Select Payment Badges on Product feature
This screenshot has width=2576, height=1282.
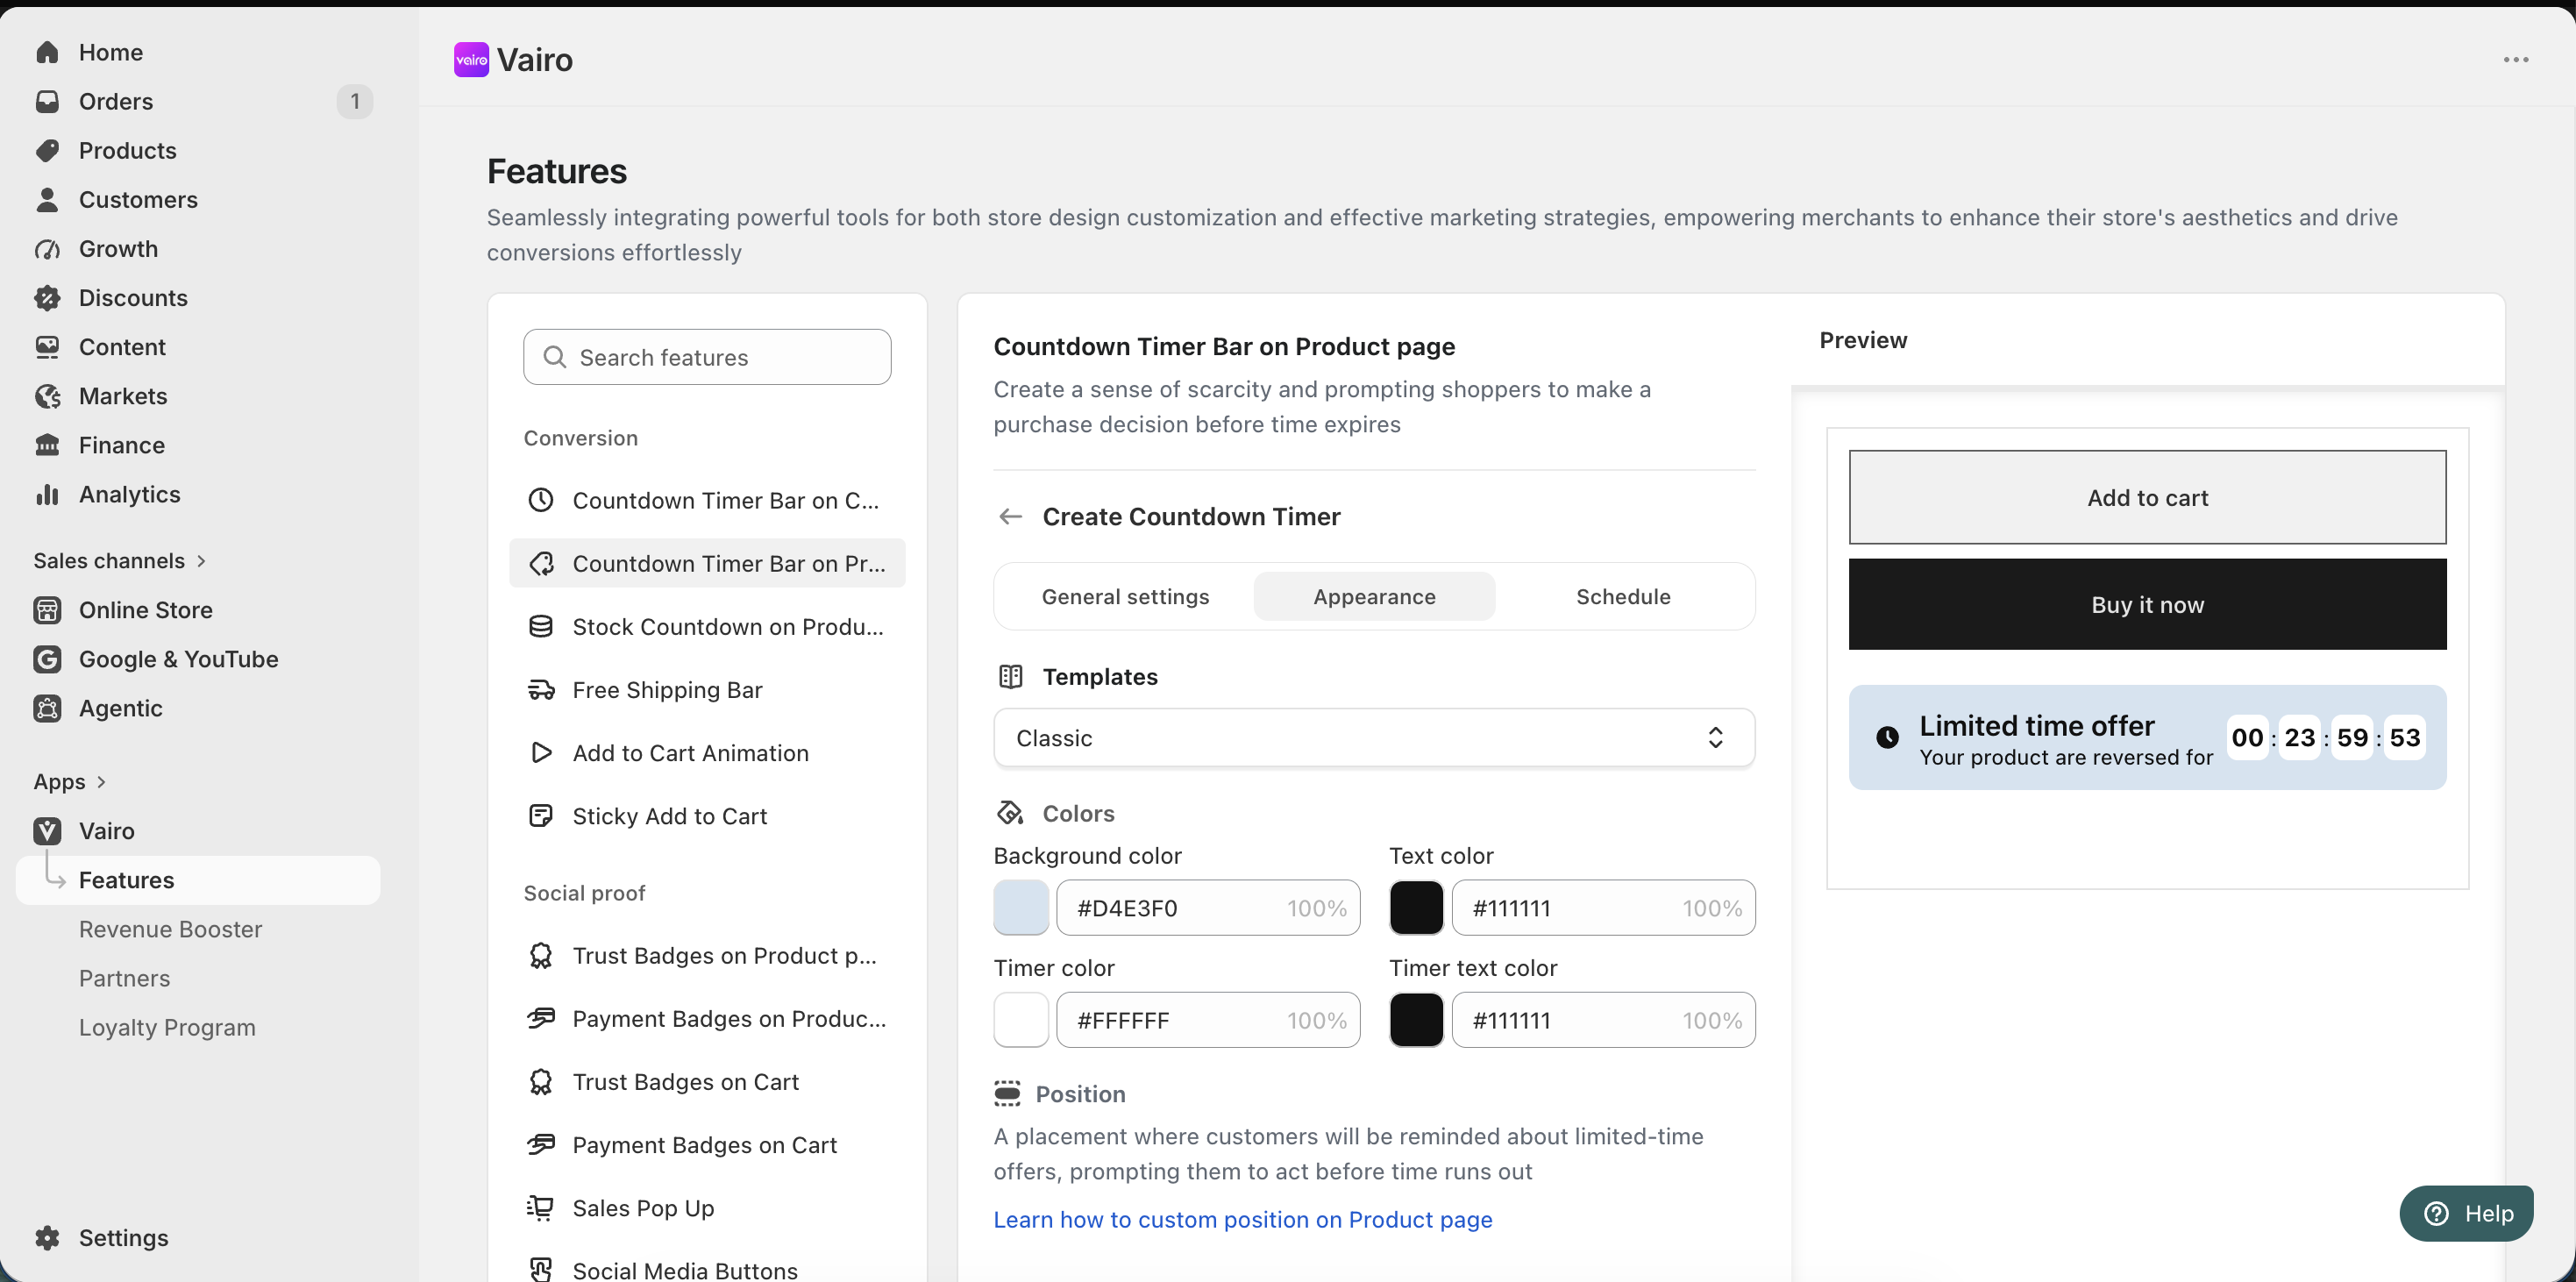[x=707, y=1018]
